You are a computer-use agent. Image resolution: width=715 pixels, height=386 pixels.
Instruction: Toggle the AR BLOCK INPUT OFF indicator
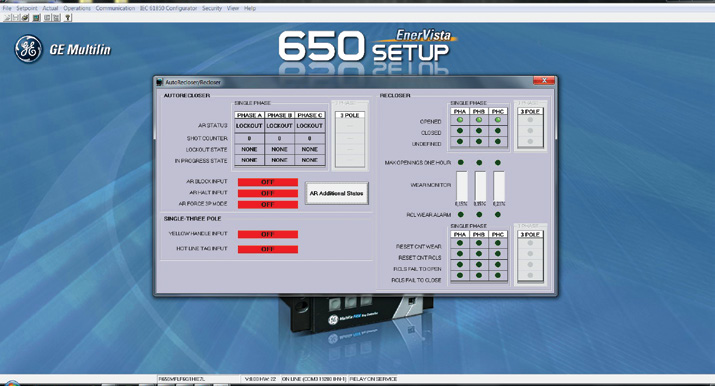coord(268,182)
